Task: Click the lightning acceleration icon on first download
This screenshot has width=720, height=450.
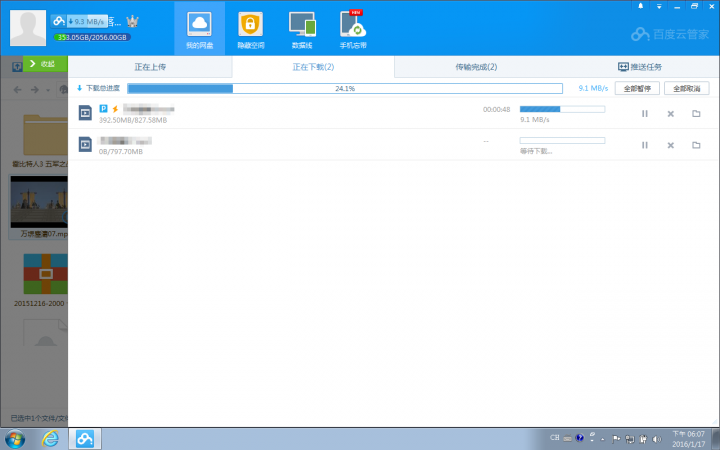Action: [115, 109]
